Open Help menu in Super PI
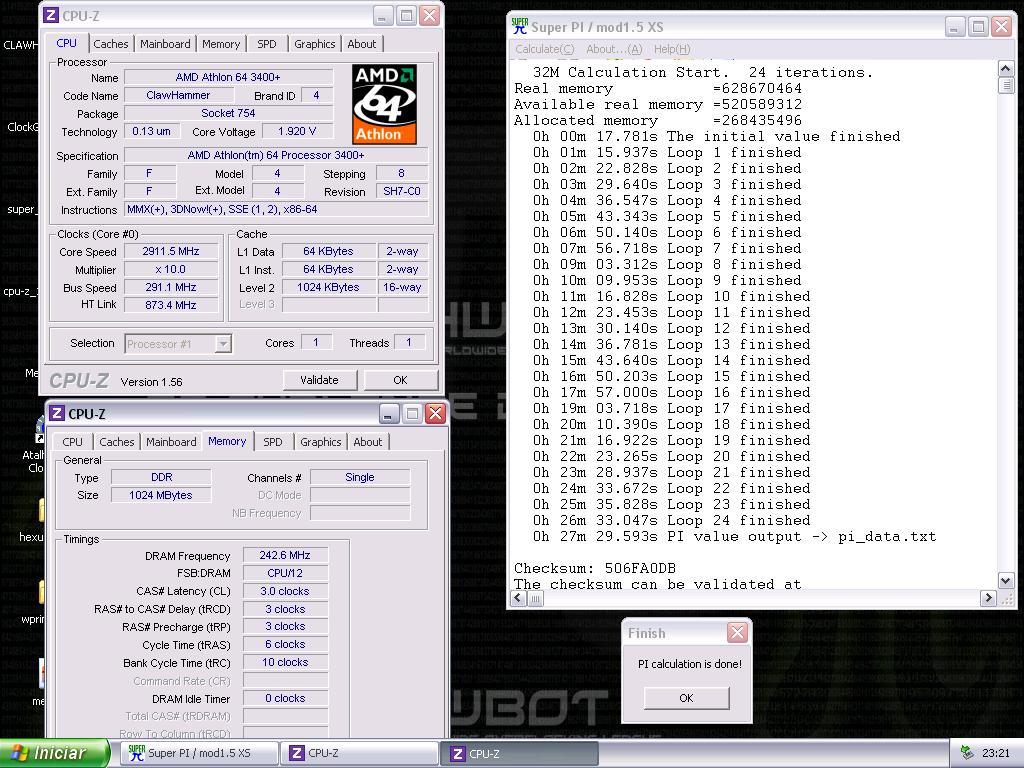 click(672, 49)
